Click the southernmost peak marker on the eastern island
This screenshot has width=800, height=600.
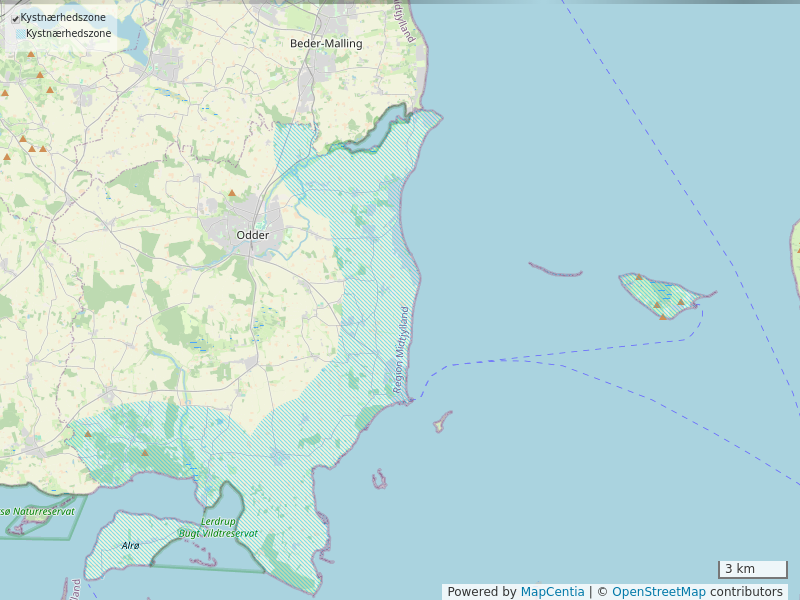click(x=662, y=317)
